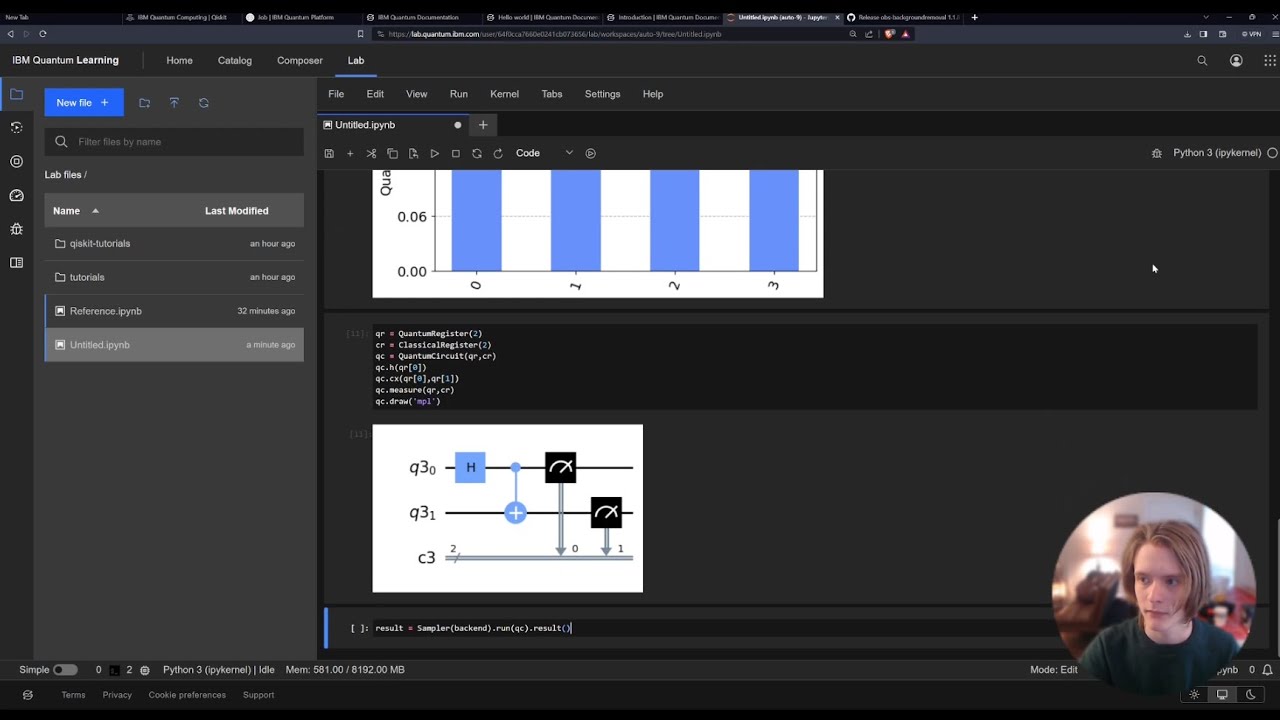Go to Composer in top navigation

pos(300,60)
